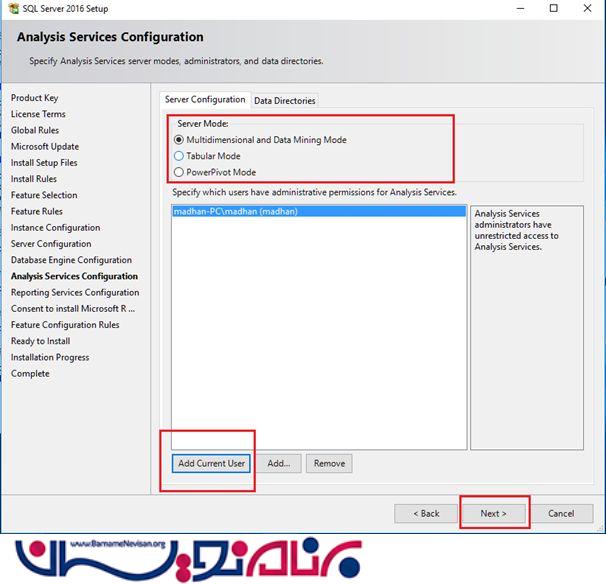Proceed with the Next button
The height and width of the screenshot is (584, 606).
point(493,513)
